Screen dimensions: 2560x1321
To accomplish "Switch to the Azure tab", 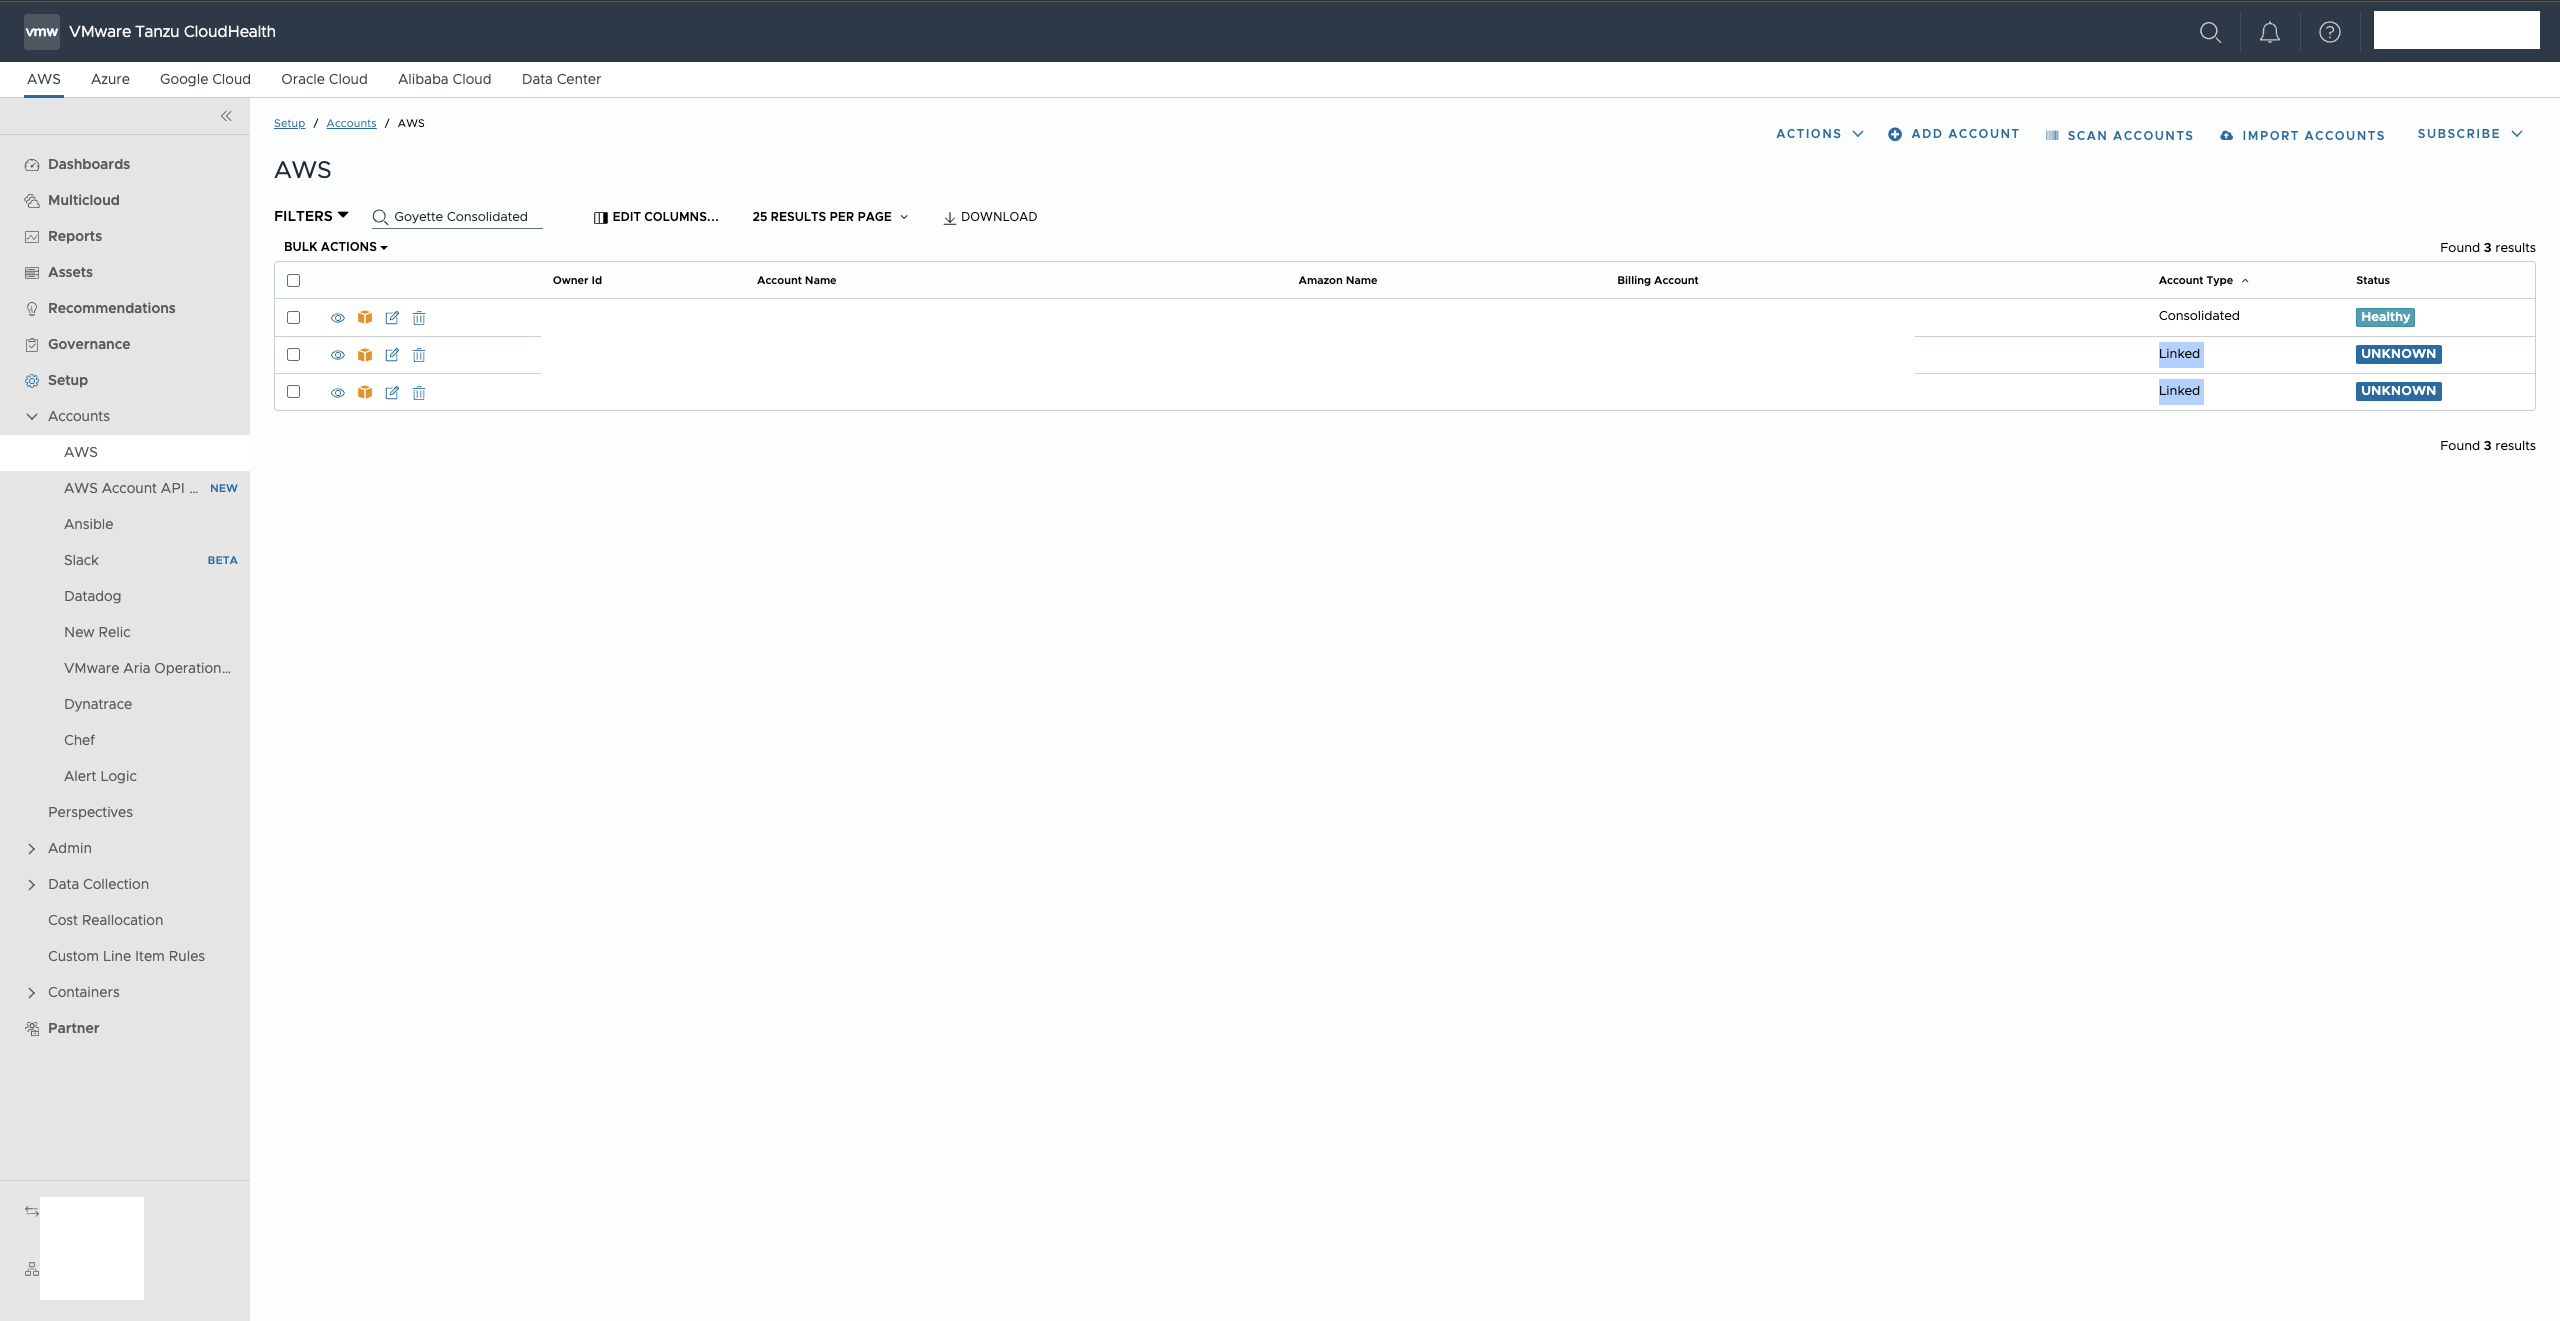I will [x=110, y=79].
